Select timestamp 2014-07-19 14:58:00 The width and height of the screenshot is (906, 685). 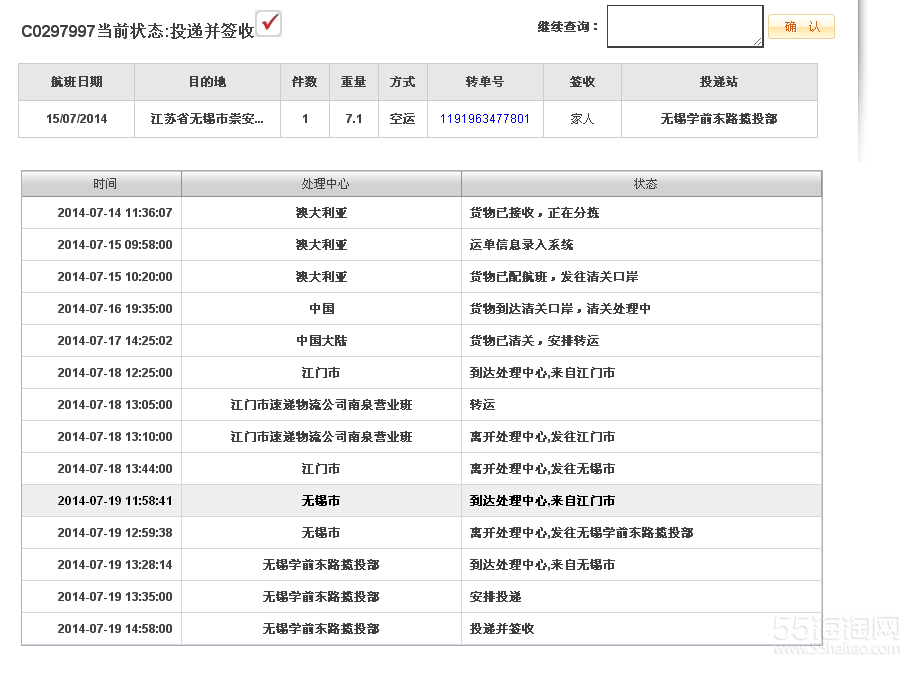[115, 629]
